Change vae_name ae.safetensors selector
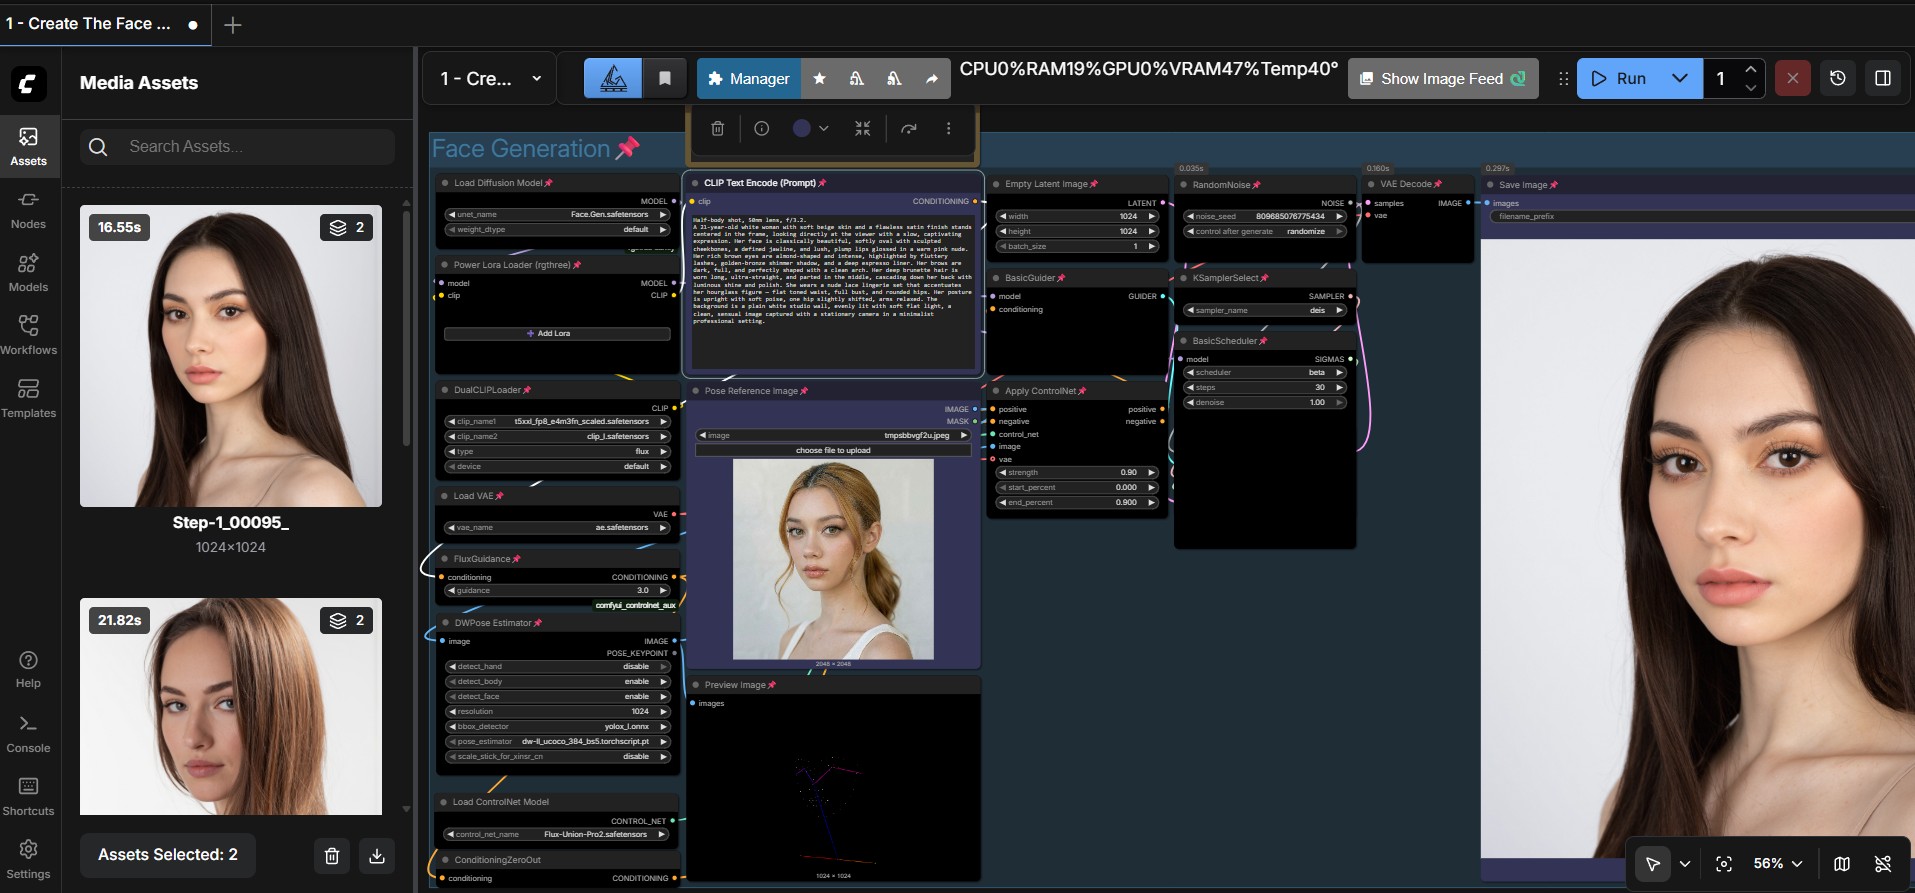This screenshot has height=893, width=1915. 558,527
